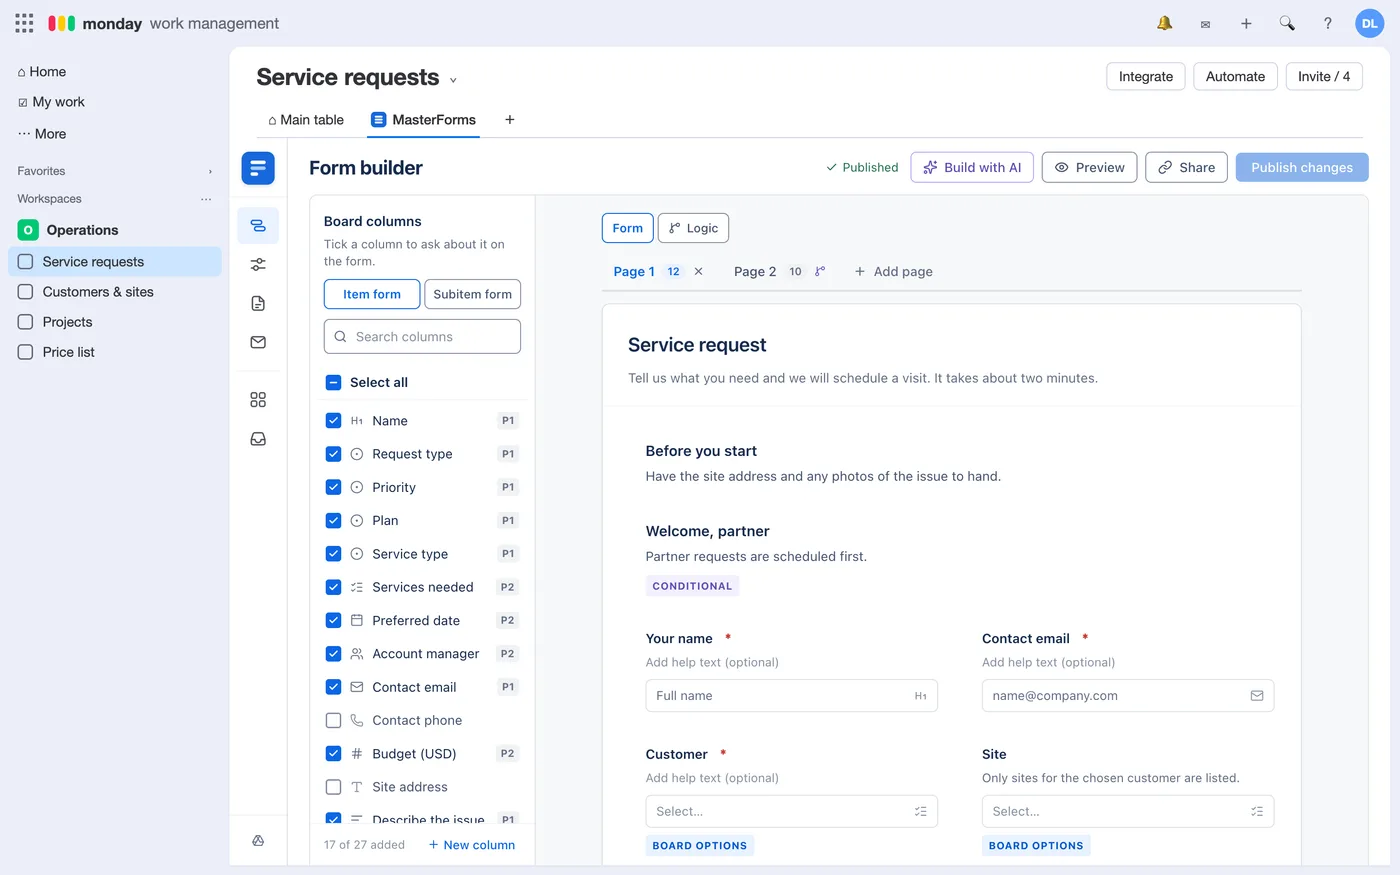The width and height of the screenshot is (1400, 875).
Task: Open the notifications bell
Action: pos(1165,23)
